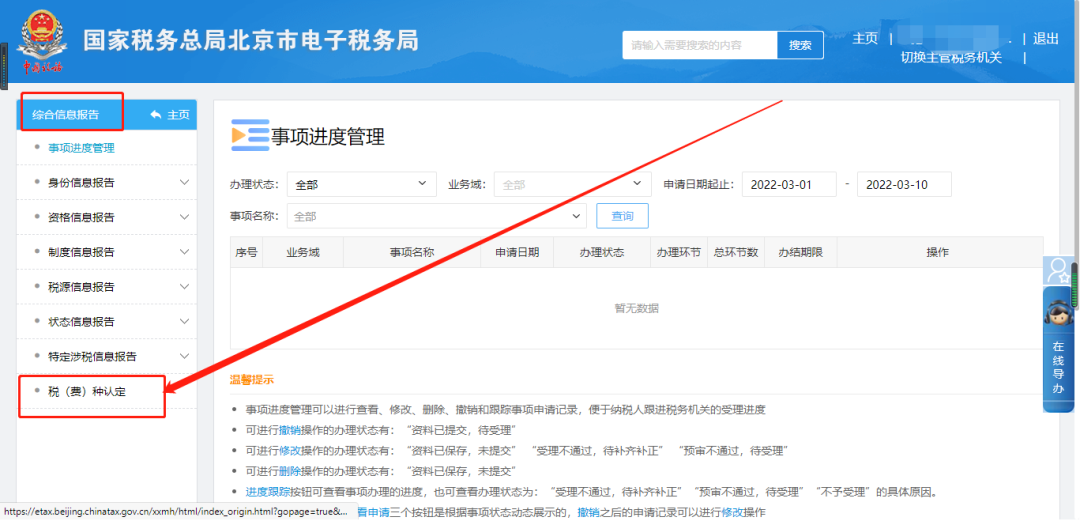Click the 撤销 link in tips
Screen dimensions: 1080x521
point(290,430)
